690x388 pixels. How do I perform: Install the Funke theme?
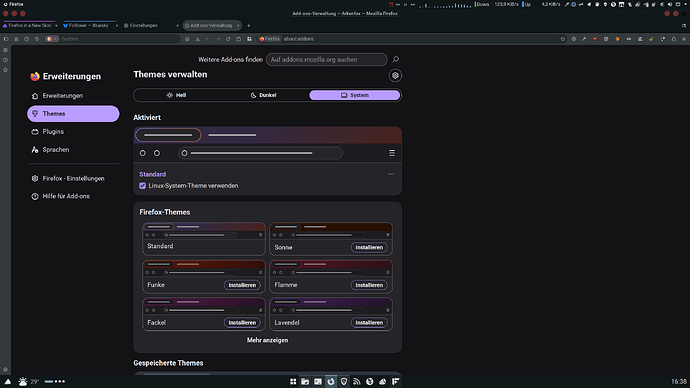click(x=242, y=285)
